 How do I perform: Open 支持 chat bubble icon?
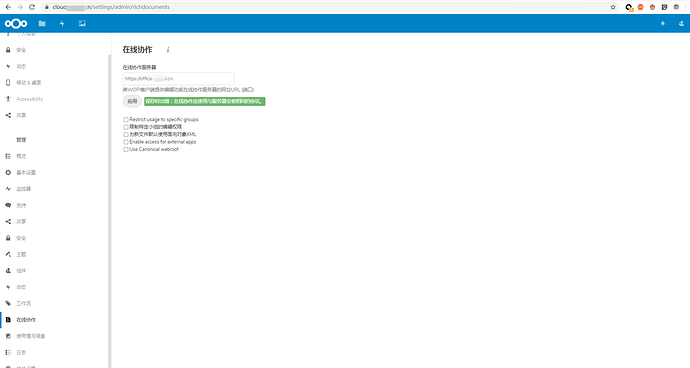[8, 205]
